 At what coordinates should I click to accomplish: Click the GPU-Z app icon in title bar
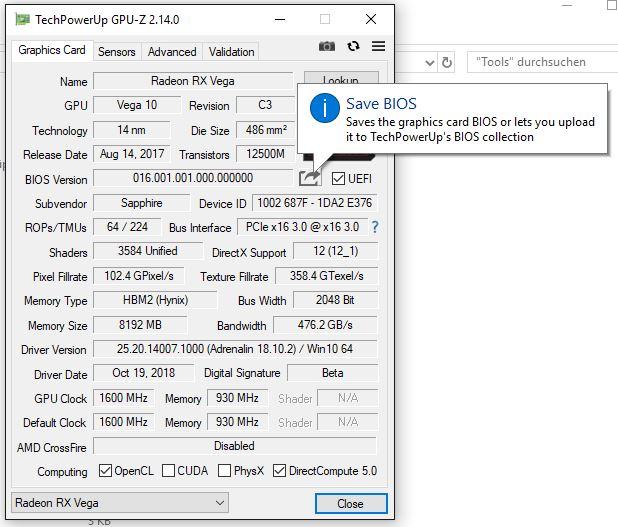click(22, 19)
